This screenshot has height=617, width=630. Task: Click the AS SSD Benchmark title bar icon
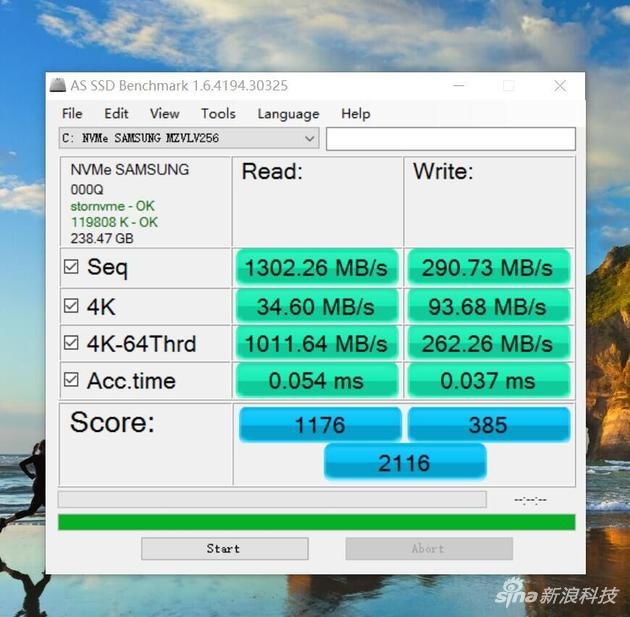point(58,85)
